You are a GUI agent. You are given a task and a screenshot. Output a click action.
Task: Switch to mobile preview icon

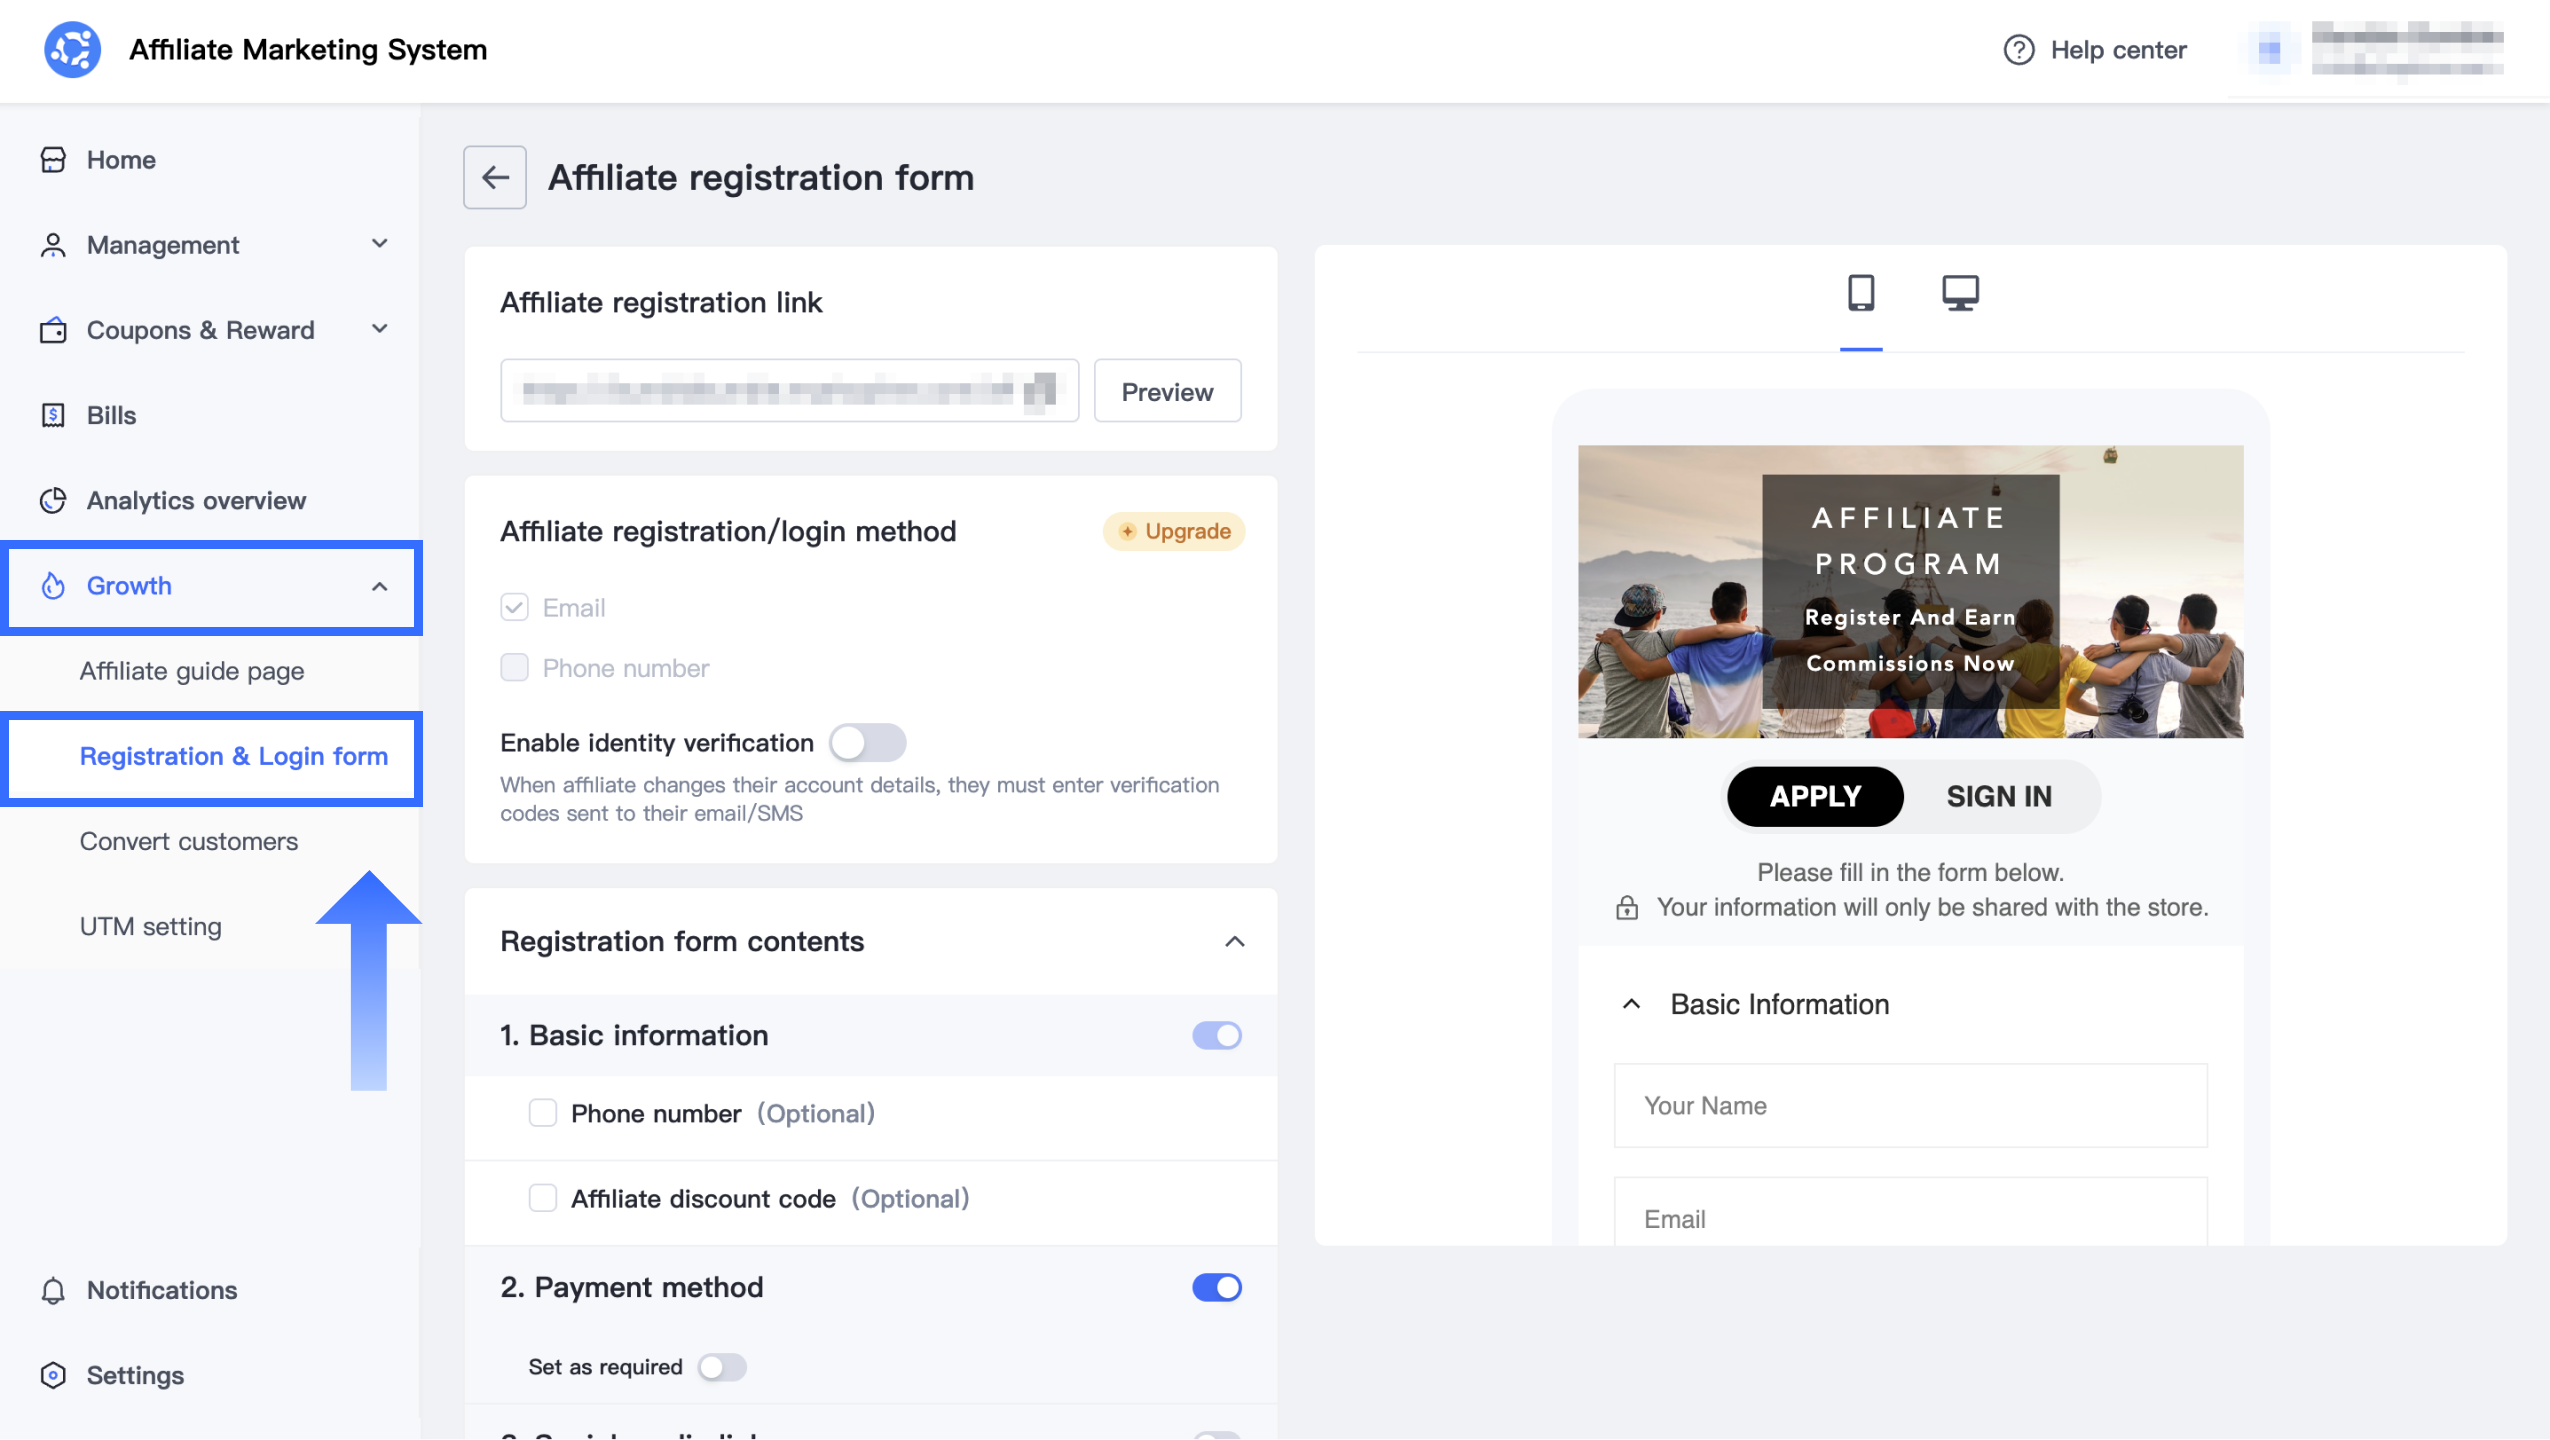(1860, 293)
